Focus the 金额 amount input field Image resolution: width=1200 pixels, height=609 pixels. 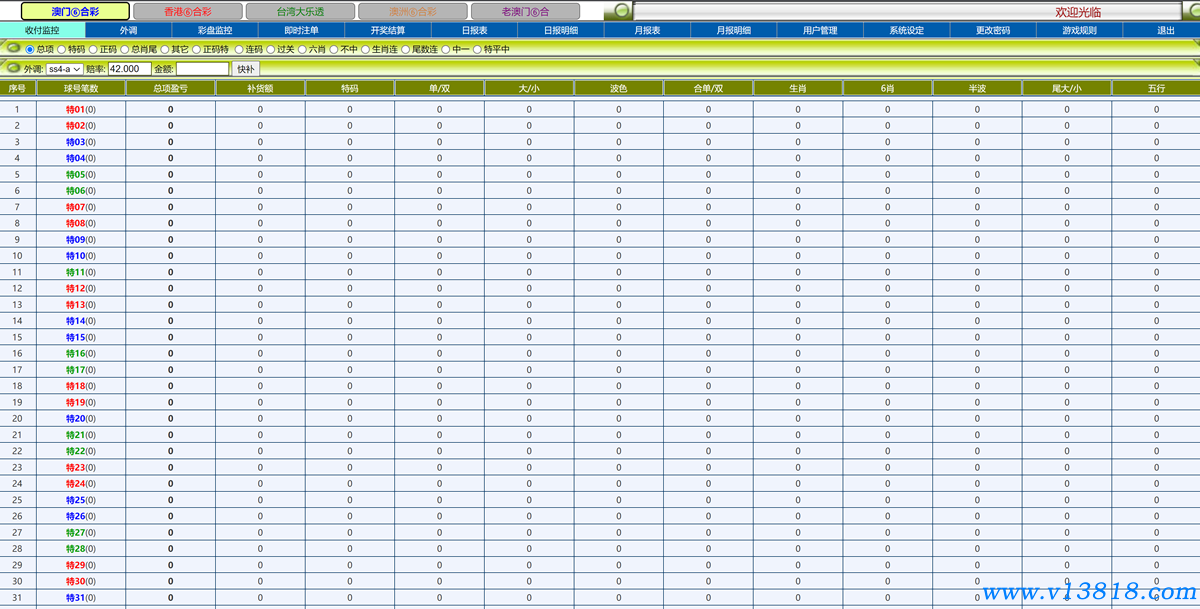(x=202, y=69)
